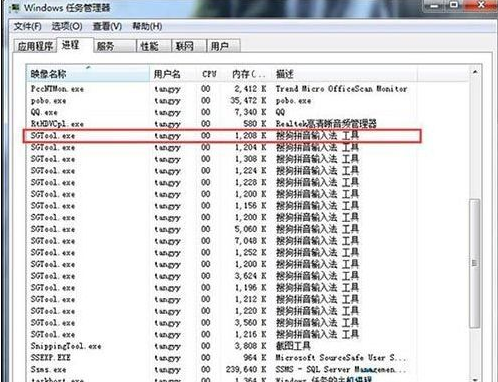
Task: Open the 选项(O) menu
Action: (x=67, y=26)
